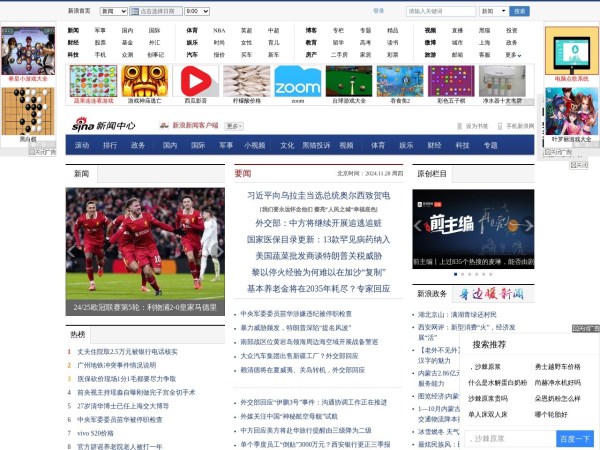Switch to the 体育 navigation tab
The height and width of the screenshot is (450, 600).
[377, 145]
